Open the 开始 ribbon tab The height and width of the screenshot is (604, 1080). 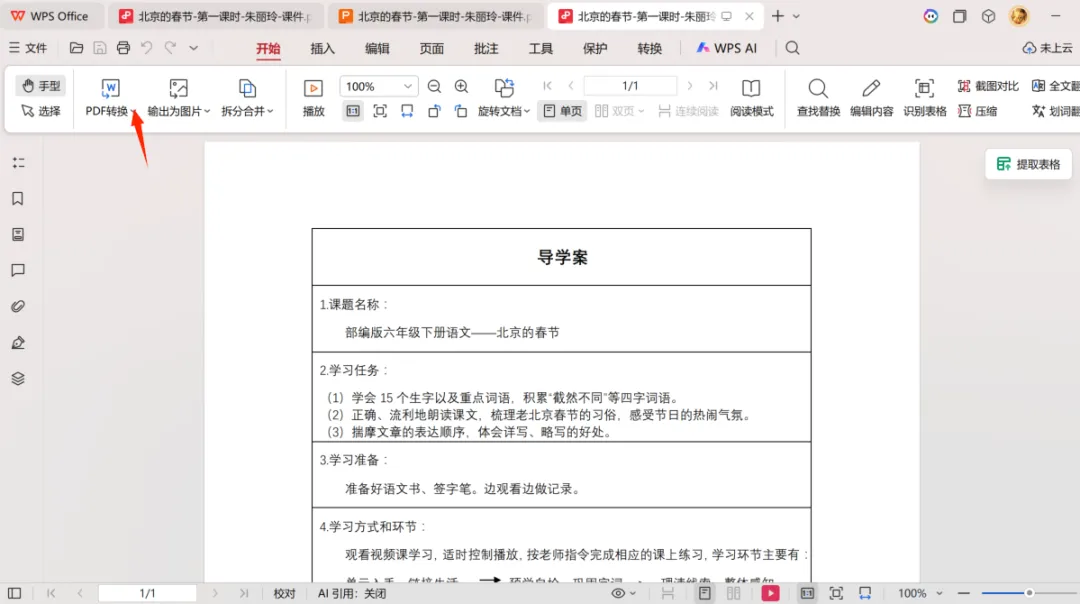tap(268, 48)
